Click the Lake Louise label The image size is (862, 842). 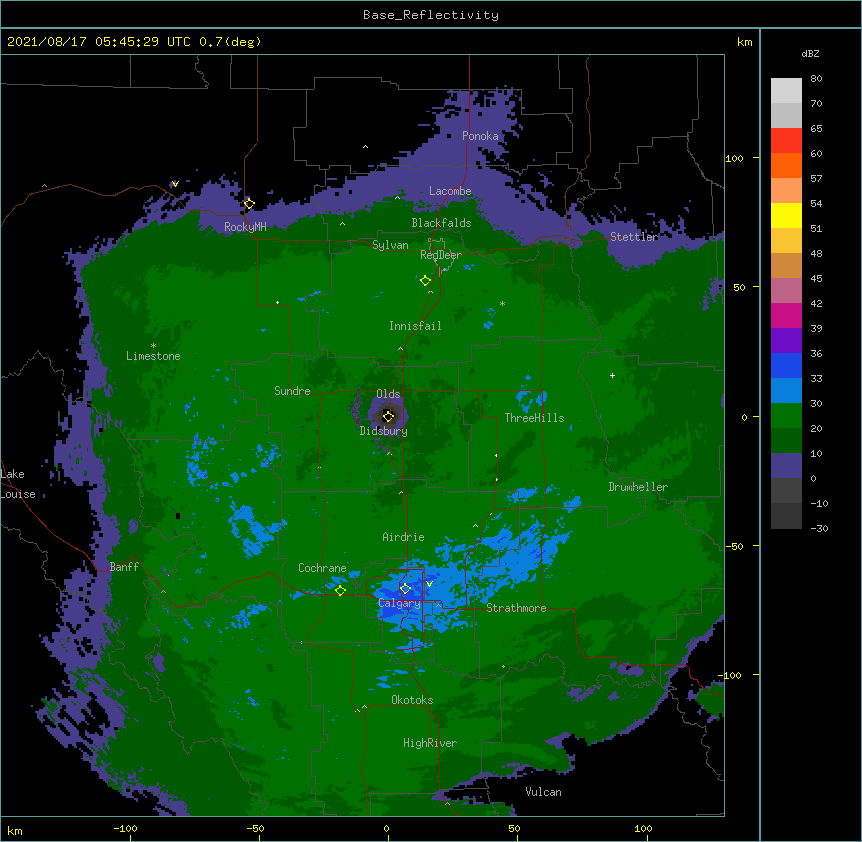pos(18,484)
